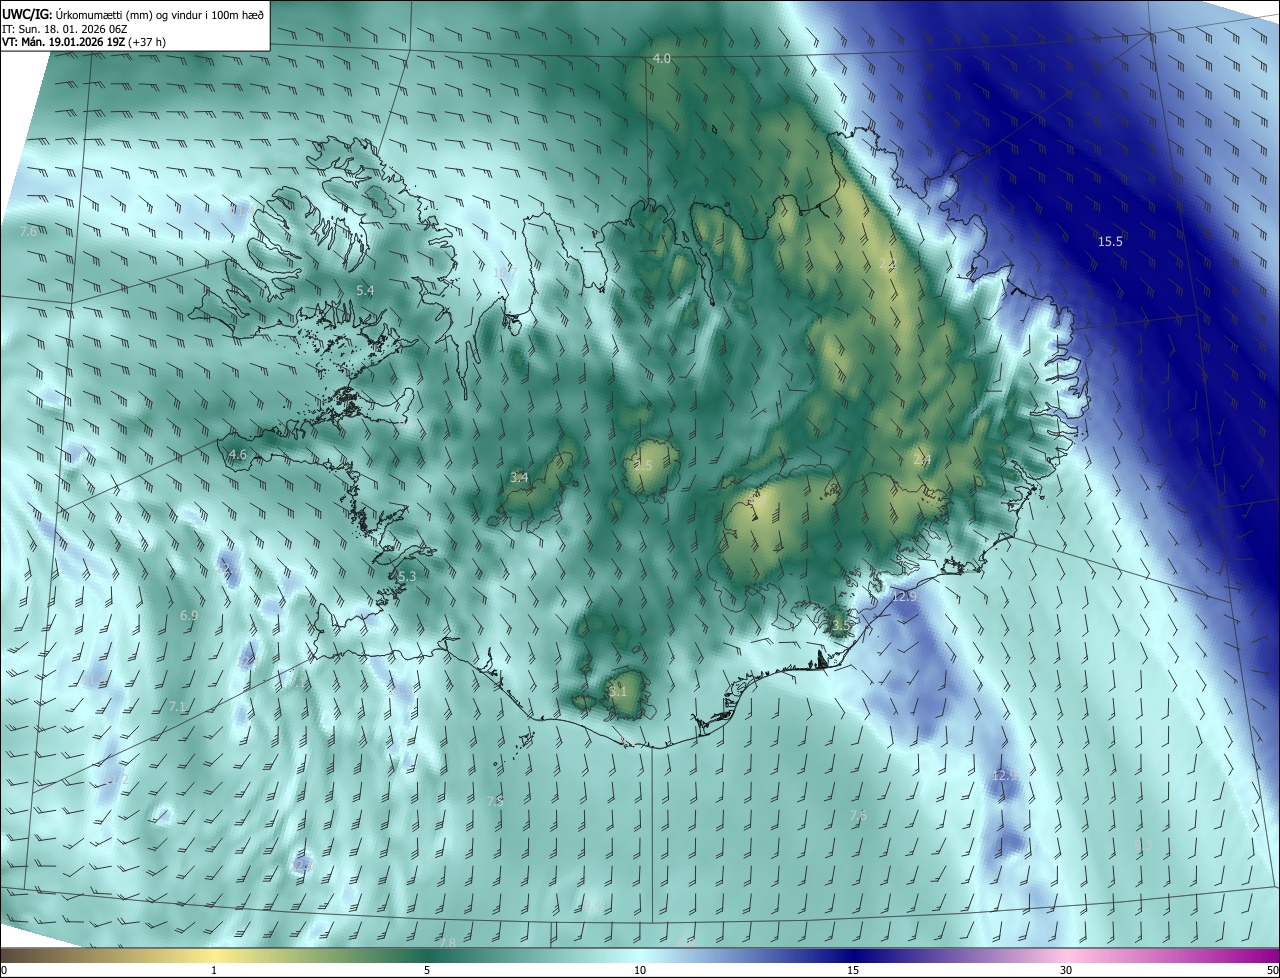1280x978 pixels.
Task: Click the 50 label on the color scale
Action: (1271, 970)
